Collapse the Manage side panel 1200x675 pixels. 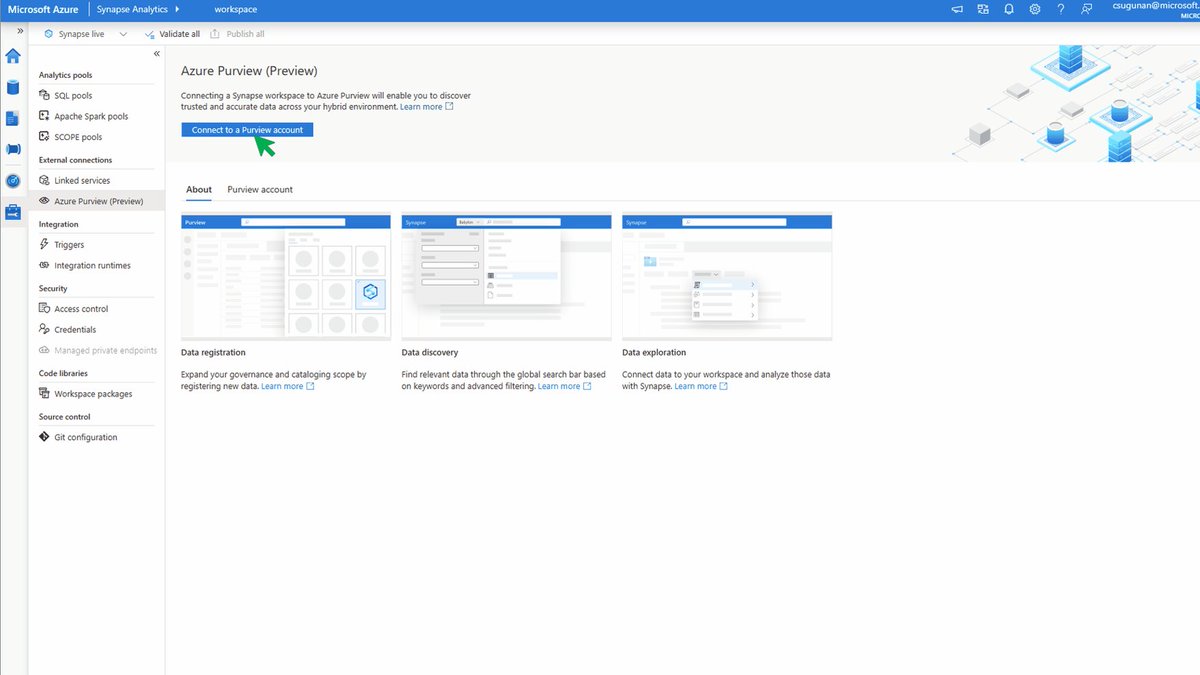click(157, 54)
